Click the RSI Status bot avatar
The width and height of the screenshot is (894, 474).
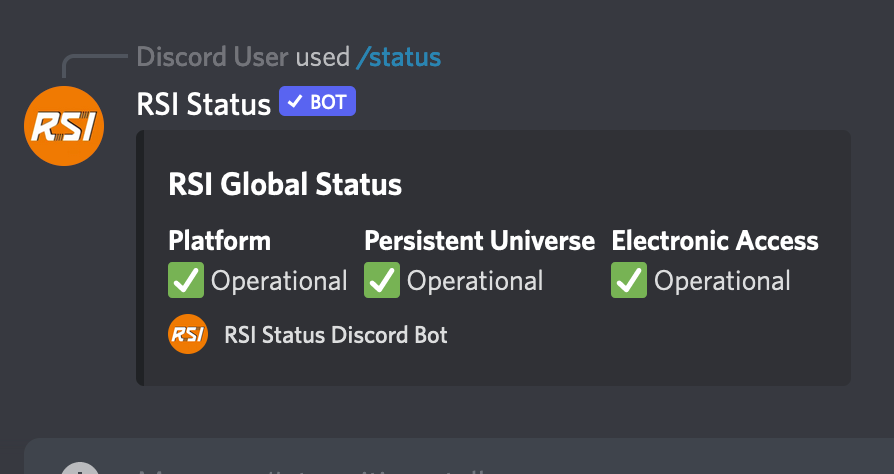pyautogui.click(x=64, y=126)
